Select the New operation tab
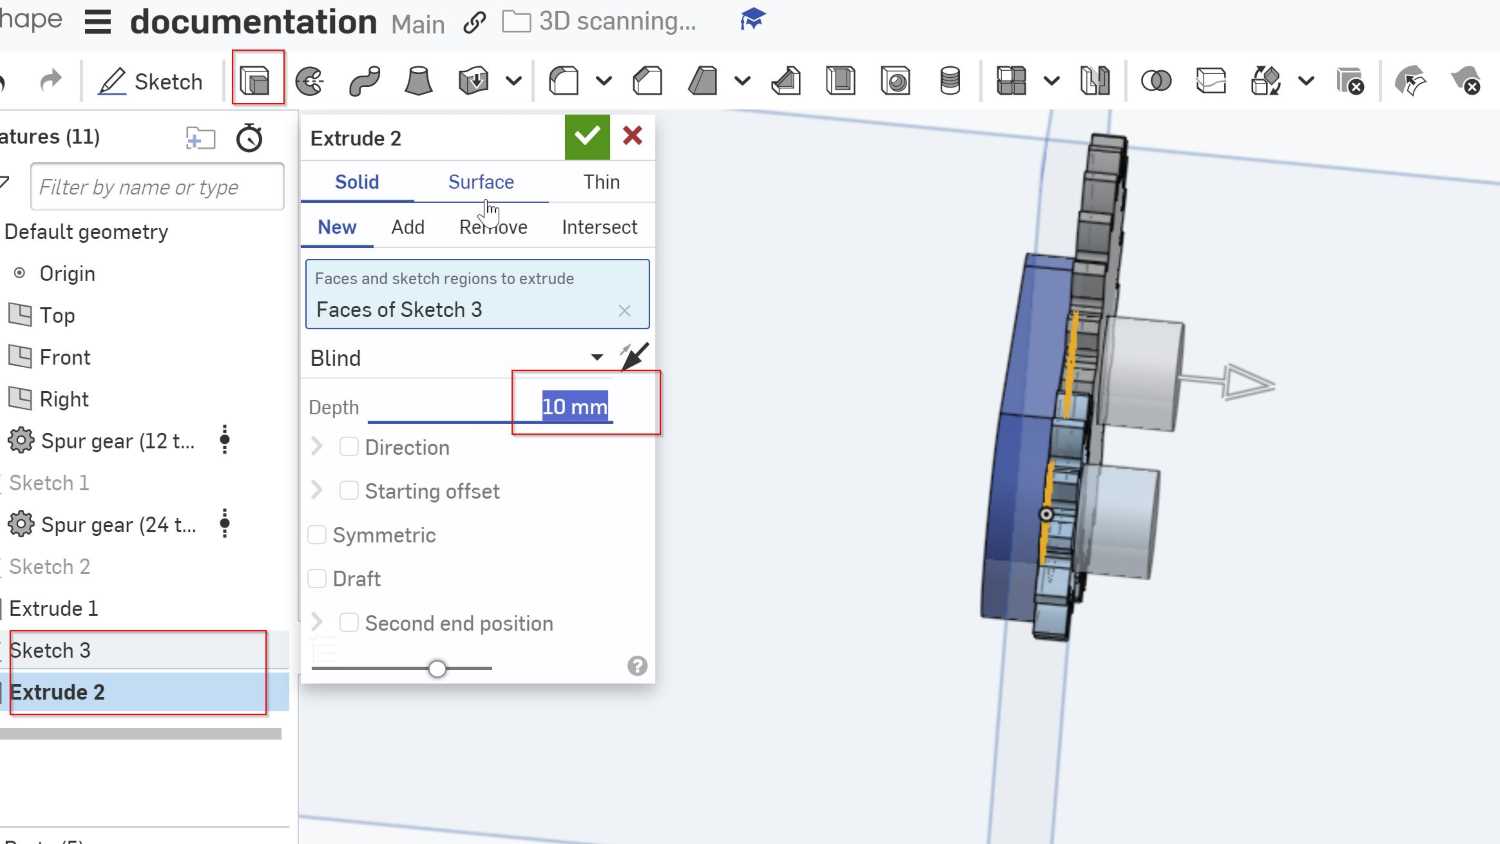Screen dimensions: 1500x844 (337, 227)
